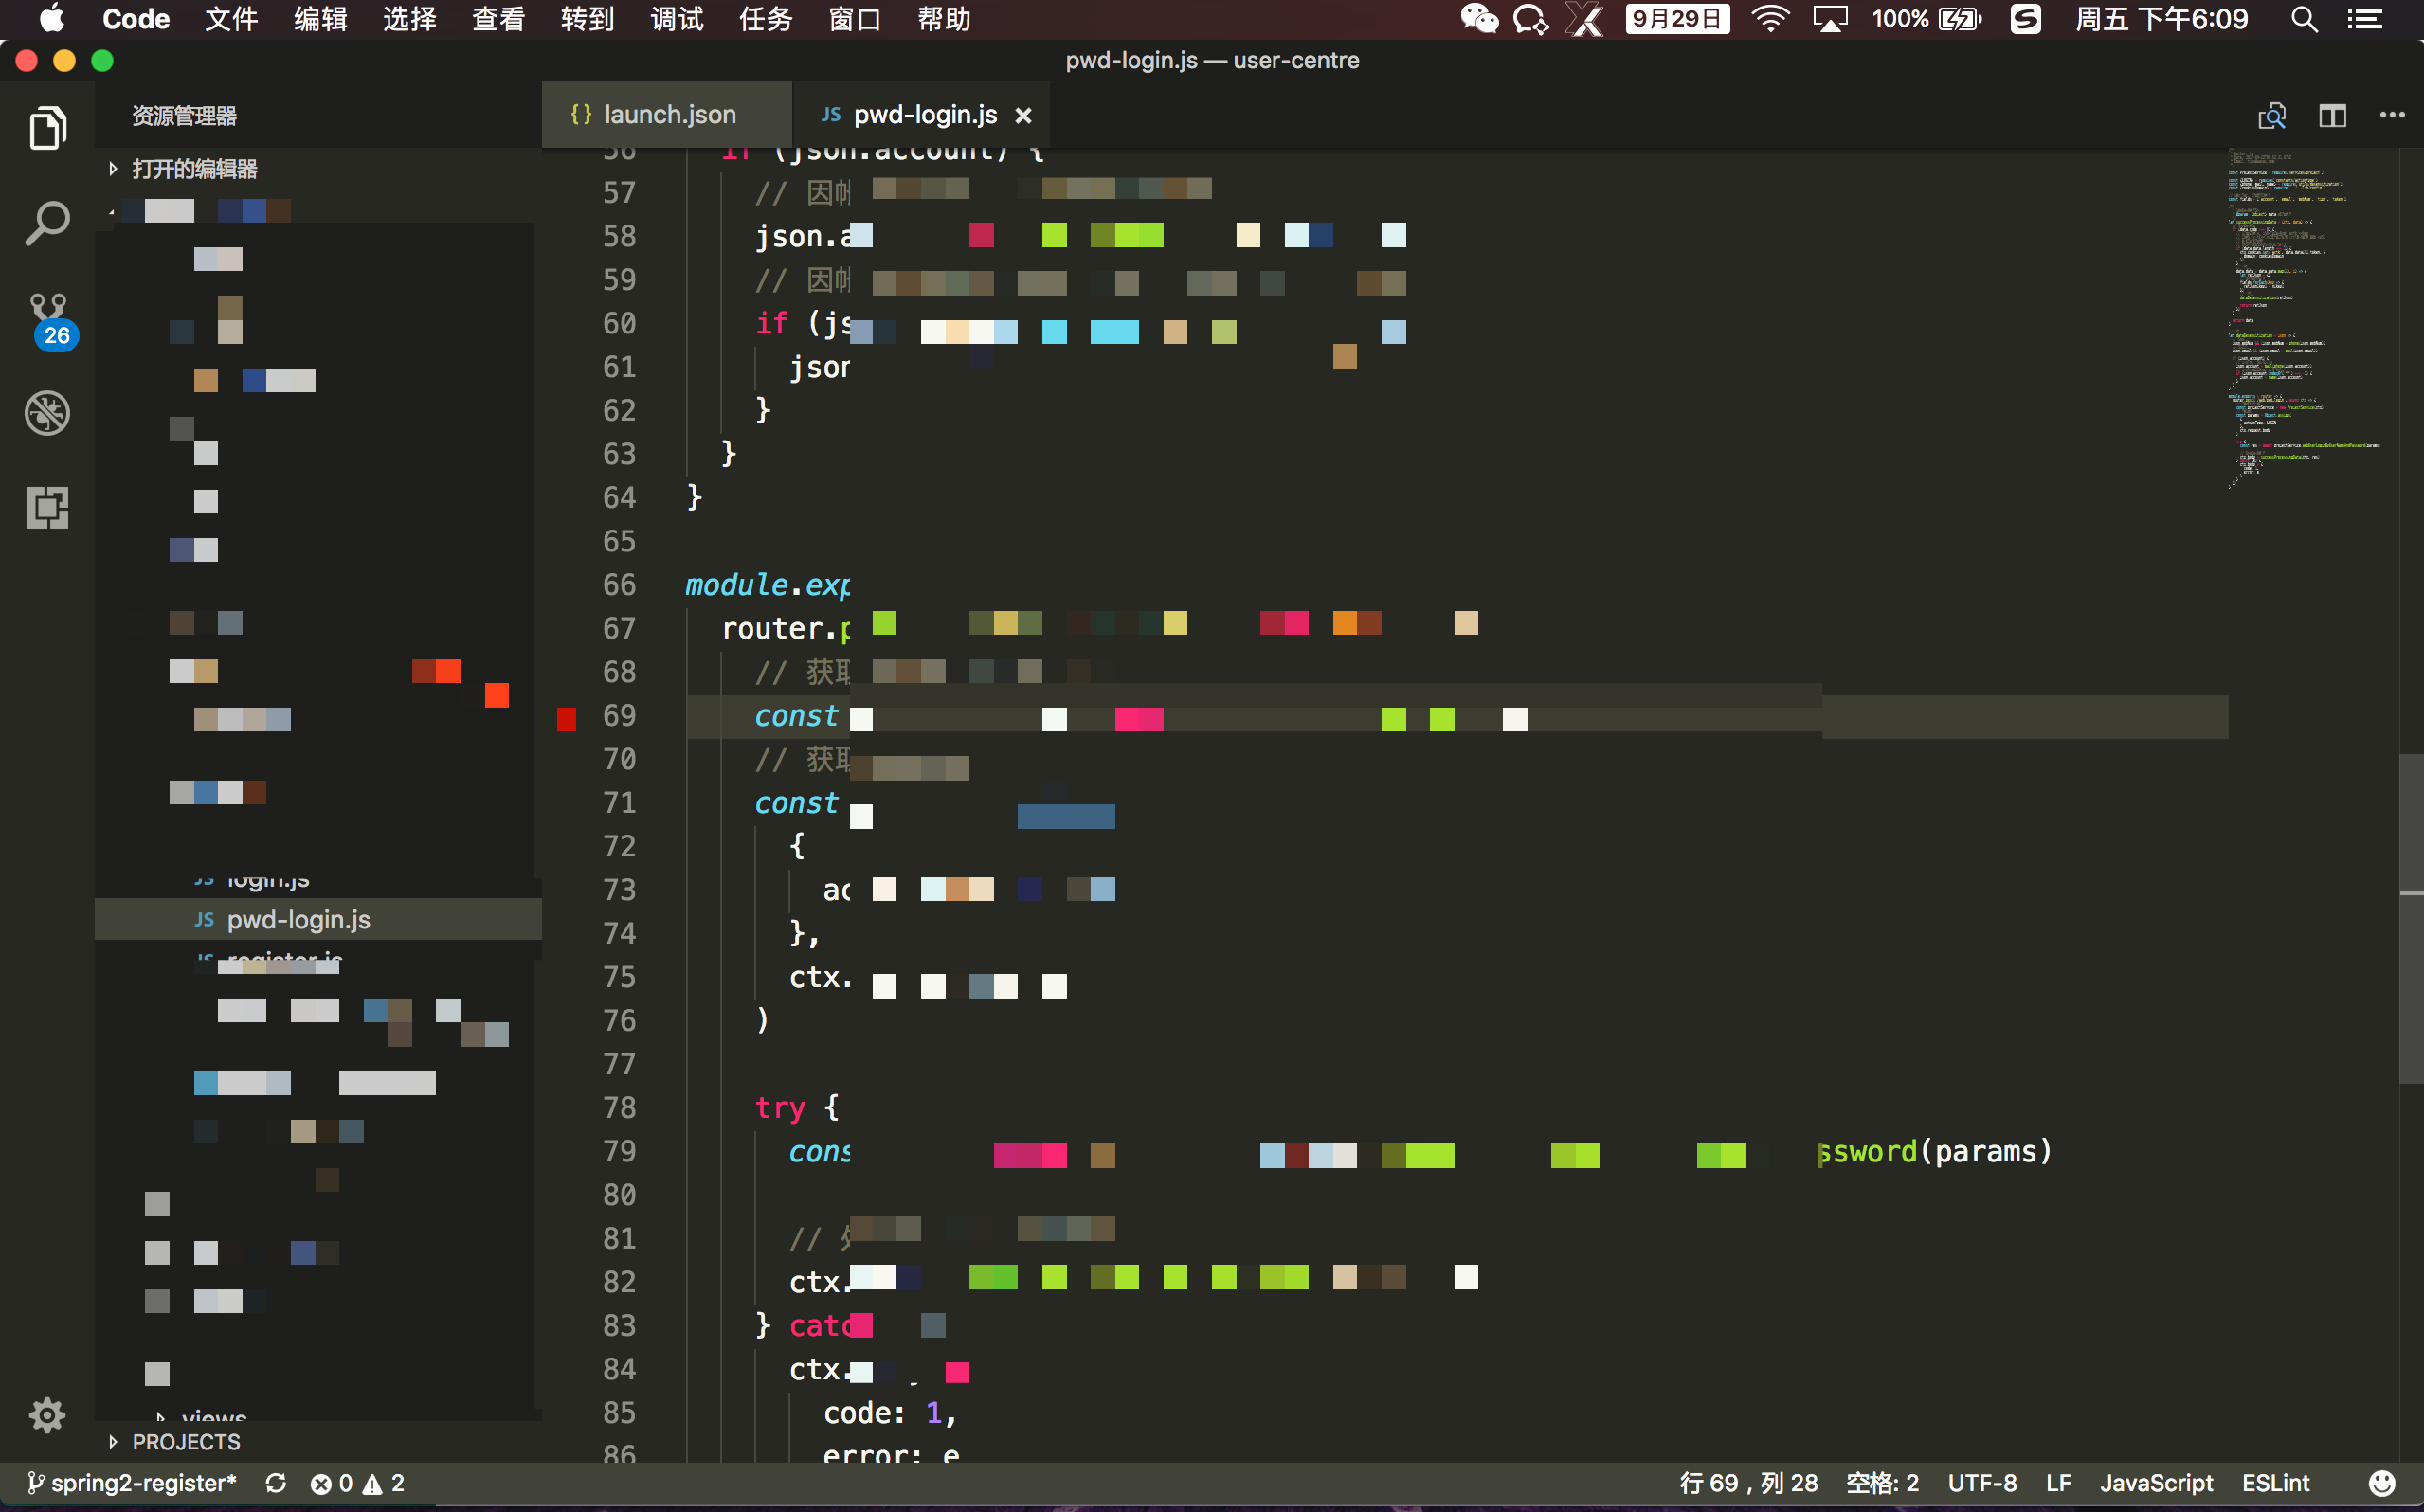
Task: Open Spotlight search in macOS menu bar
Action: point(2303,19)
